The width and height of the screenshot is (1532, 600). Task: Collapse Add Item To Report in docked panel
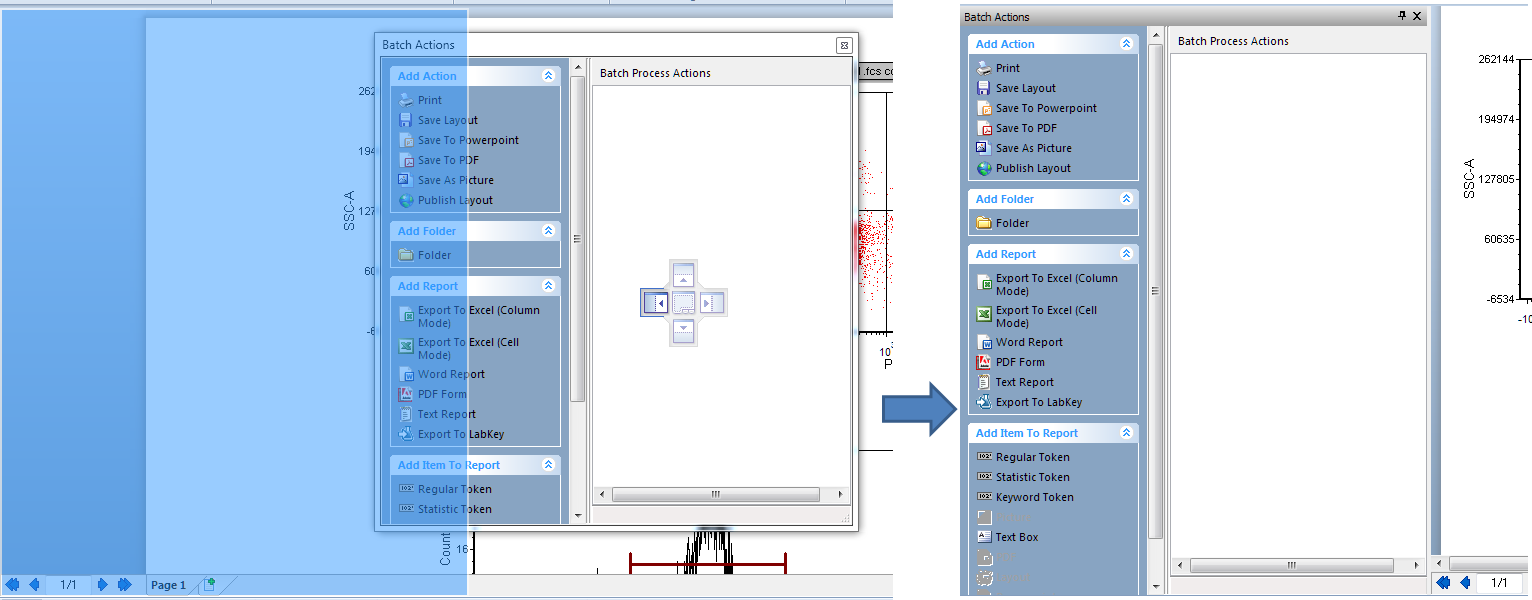click(1126, 433)
